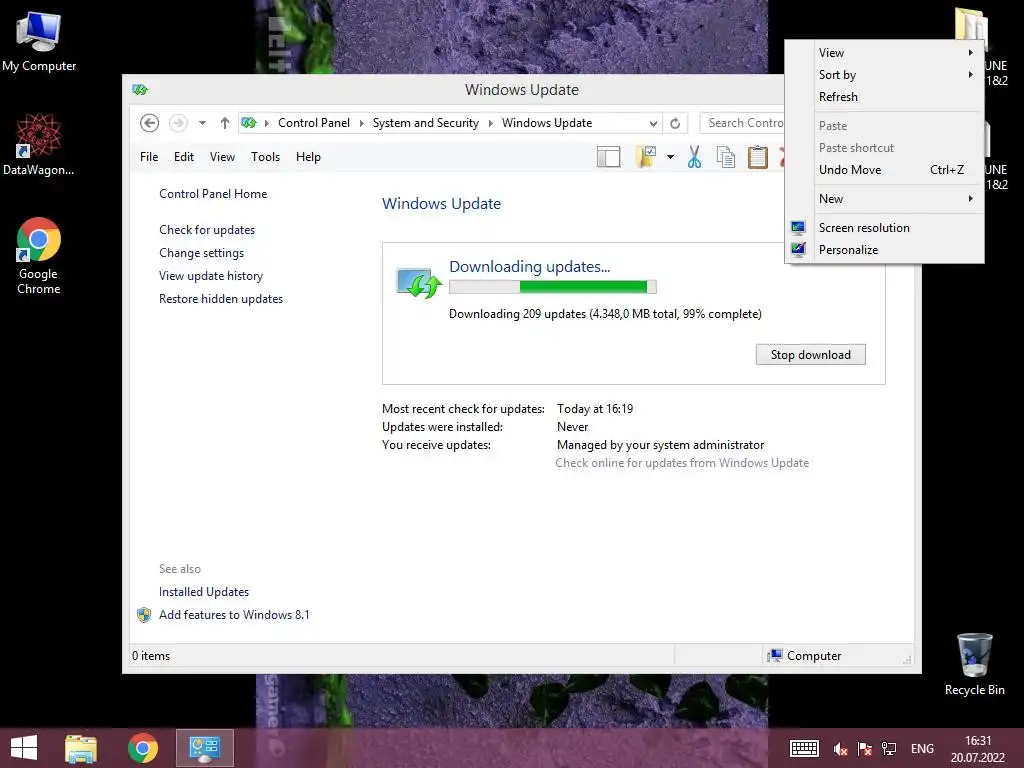Select the Recycle Bin desktop icon

[974, 664]
